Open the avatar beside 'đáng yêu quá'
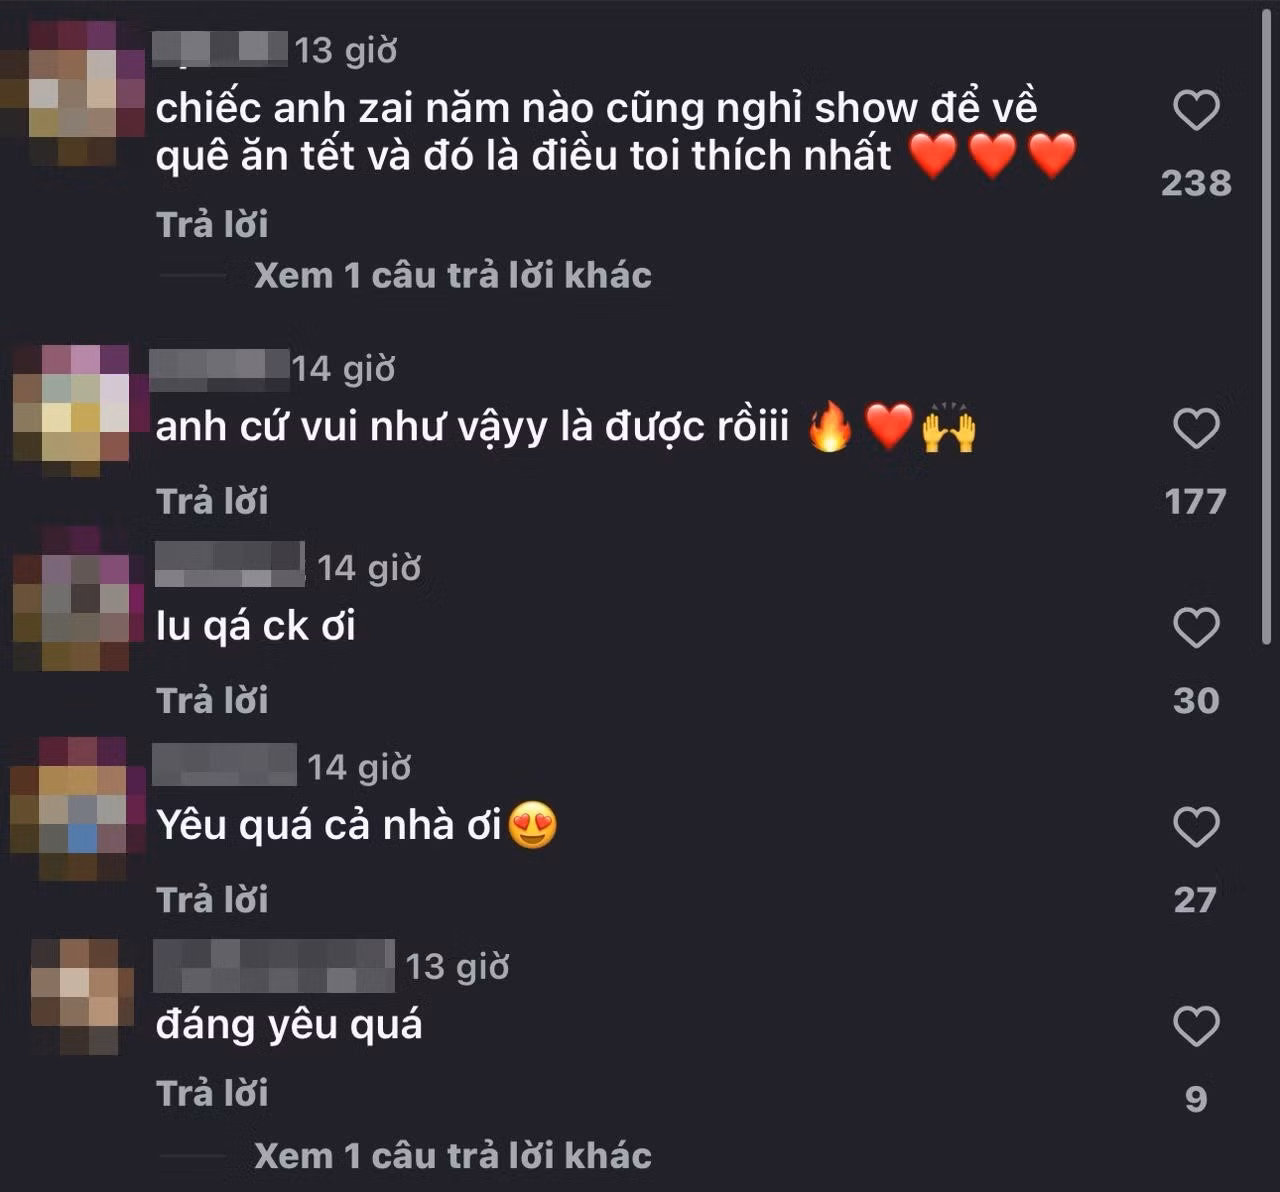The image size is (1280, 1192). point(82,996)
